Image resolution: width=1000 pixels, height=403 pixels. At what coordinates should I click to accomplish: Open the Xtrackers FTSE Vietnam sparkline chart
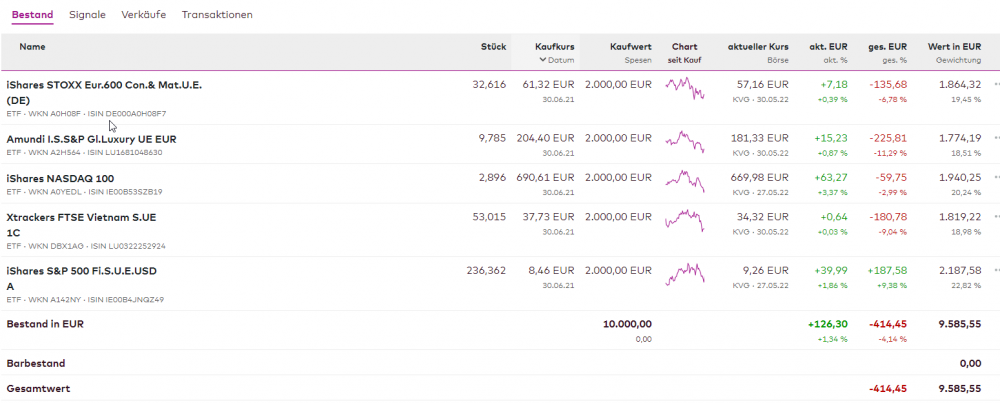(x=685, y=220)
